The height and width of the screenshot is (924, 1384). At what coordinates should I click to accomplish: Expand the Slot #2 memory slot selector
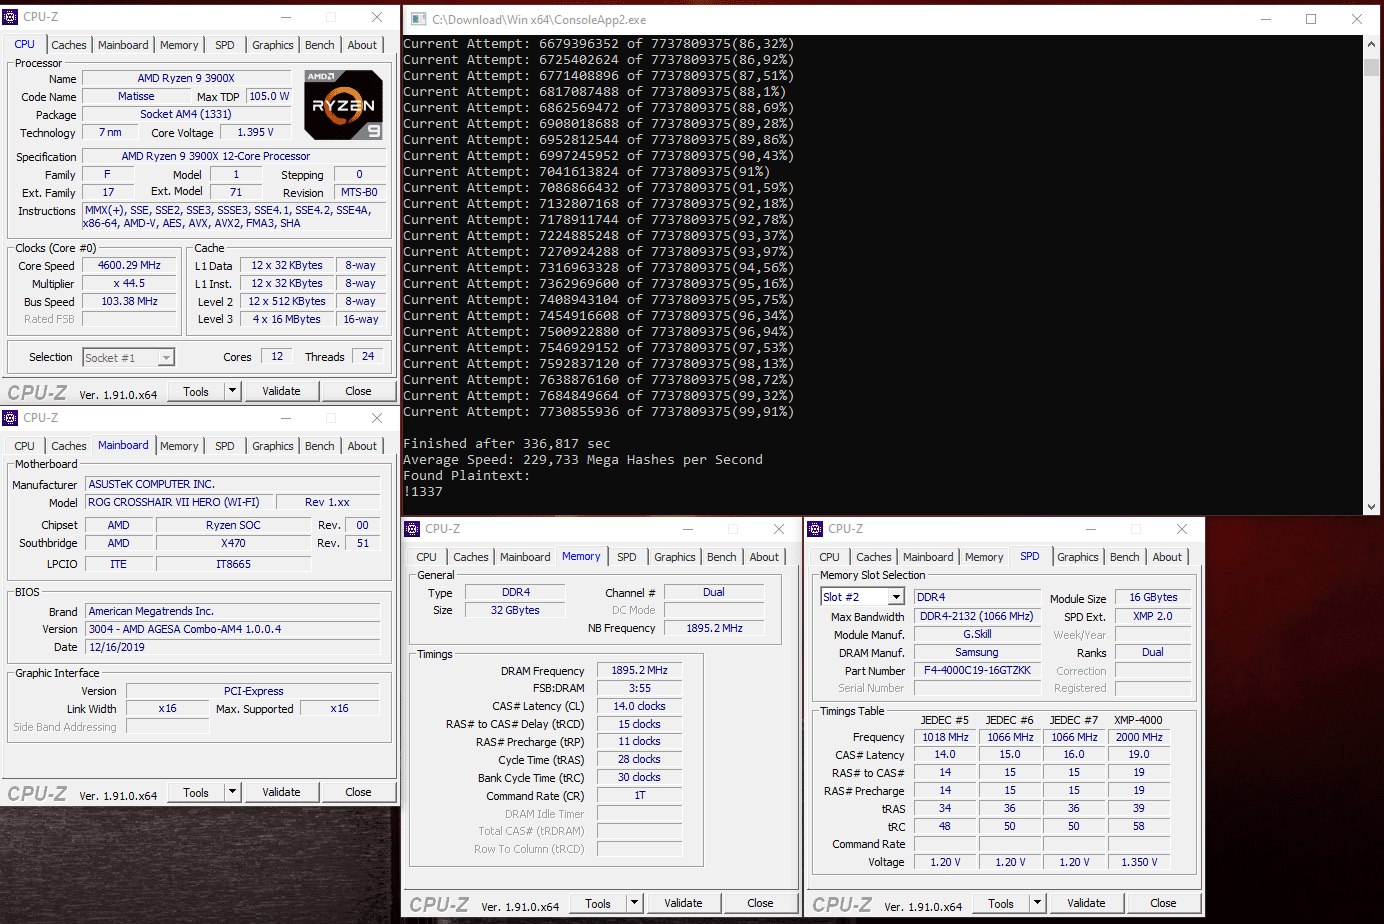pos(897,597)
